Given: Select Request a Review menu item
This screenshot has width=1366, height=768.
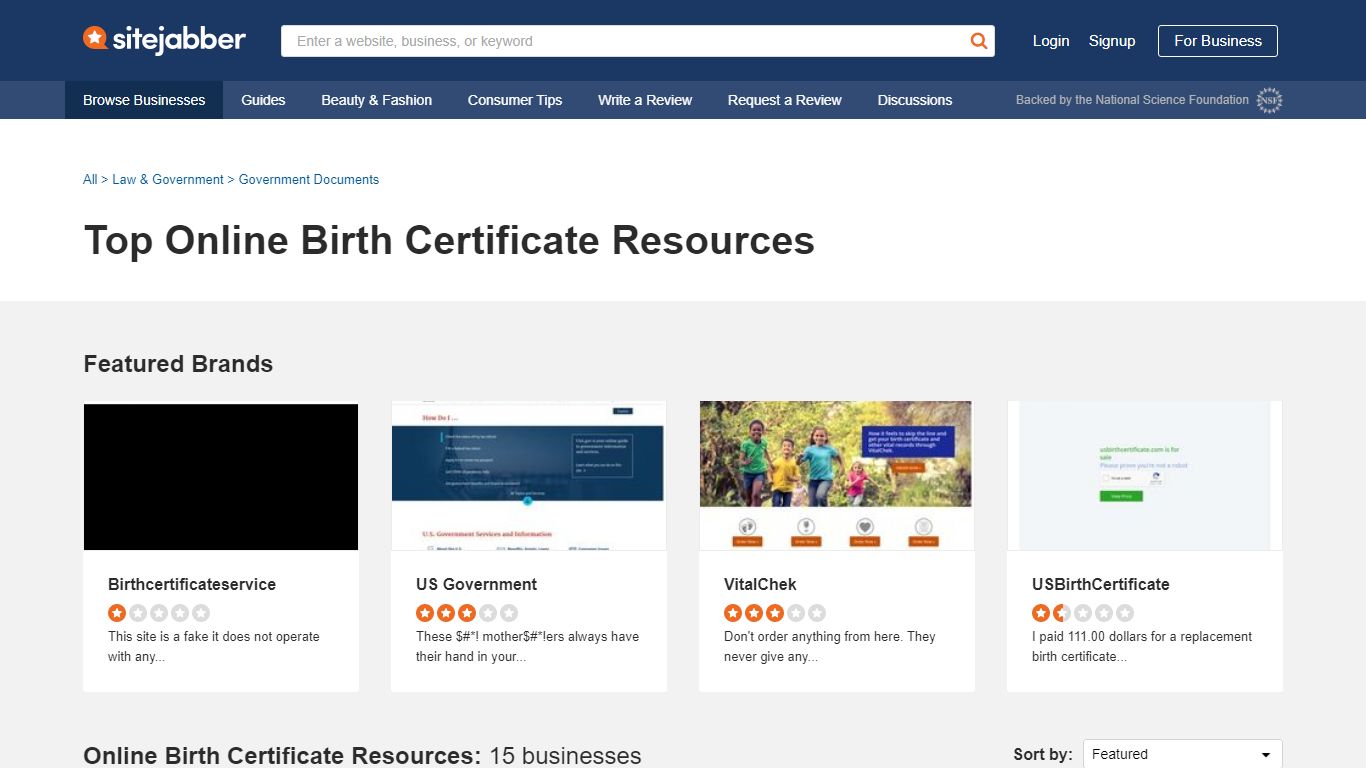Looking at the screenshot, I should click(785, 100).
